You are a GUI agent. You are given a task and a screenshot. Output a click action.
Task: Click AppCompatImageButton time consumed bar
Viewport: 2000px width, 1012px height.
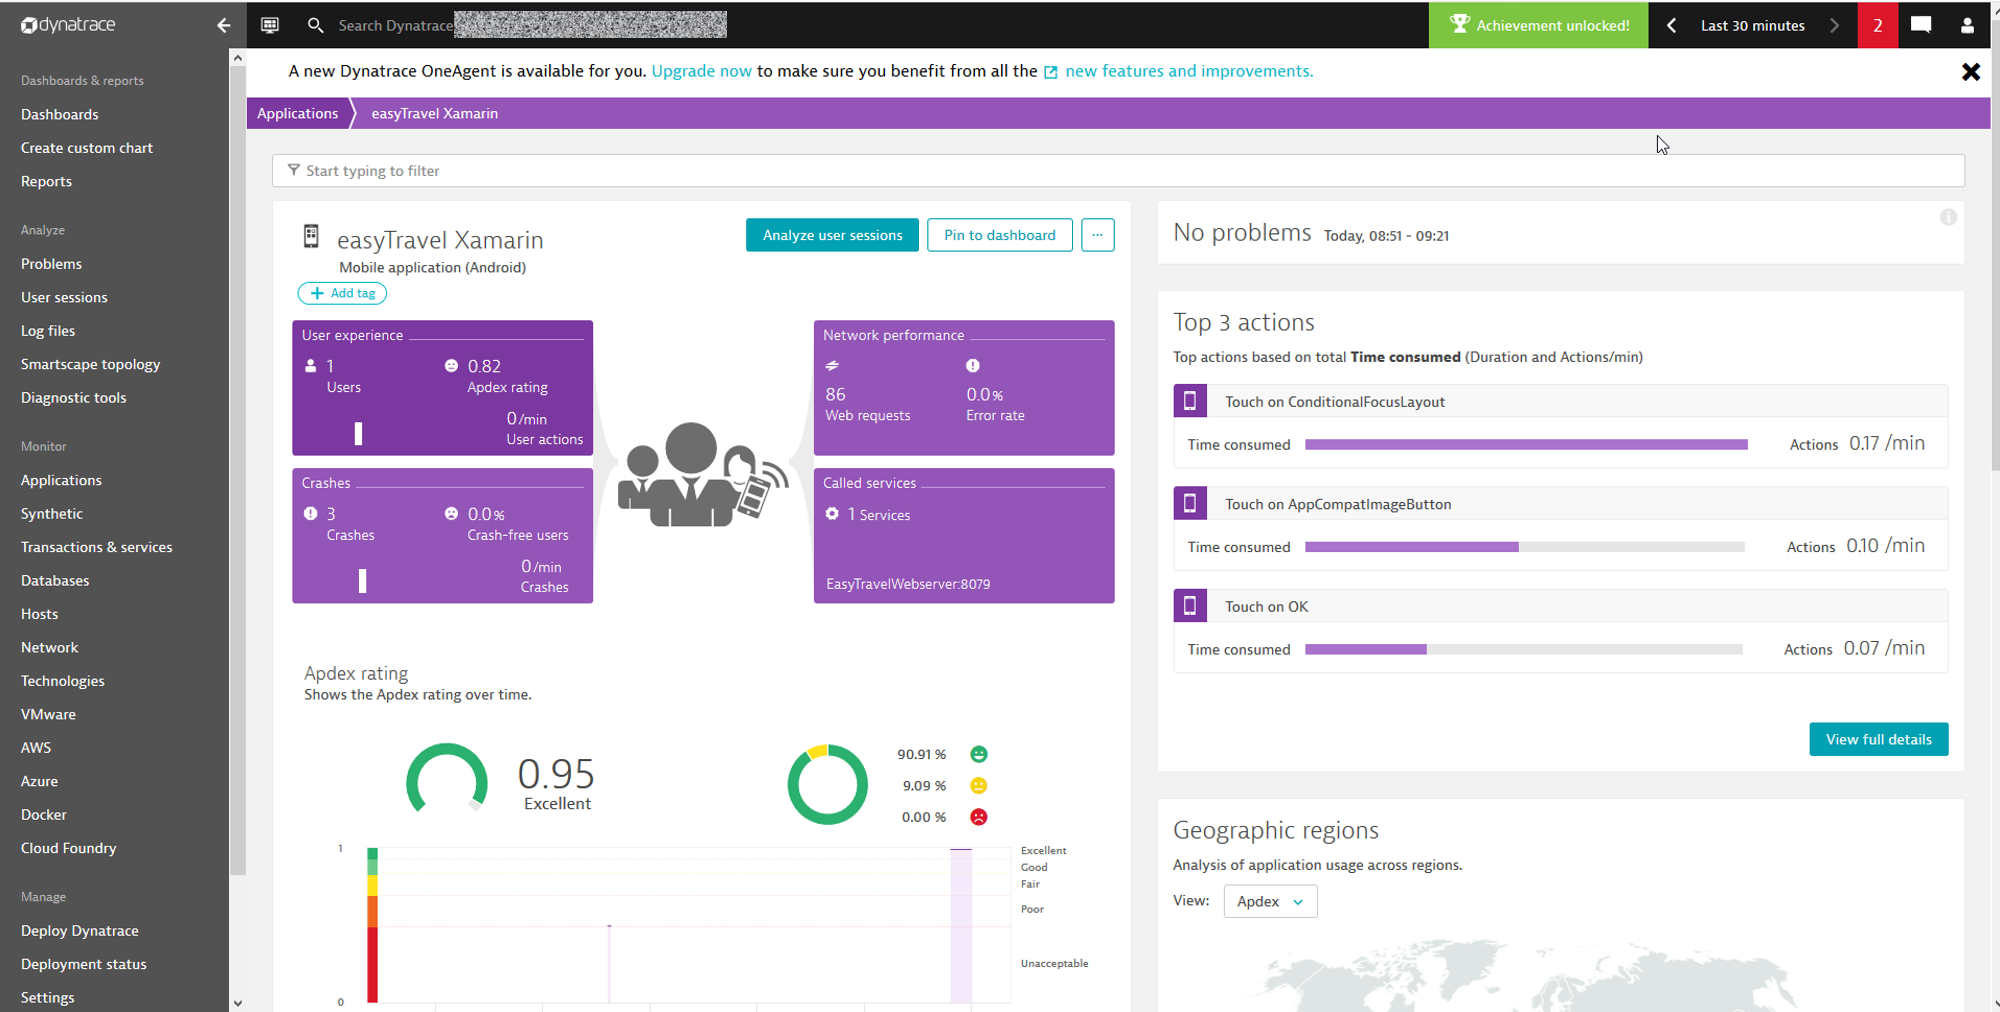click(x=1524, y=547)
